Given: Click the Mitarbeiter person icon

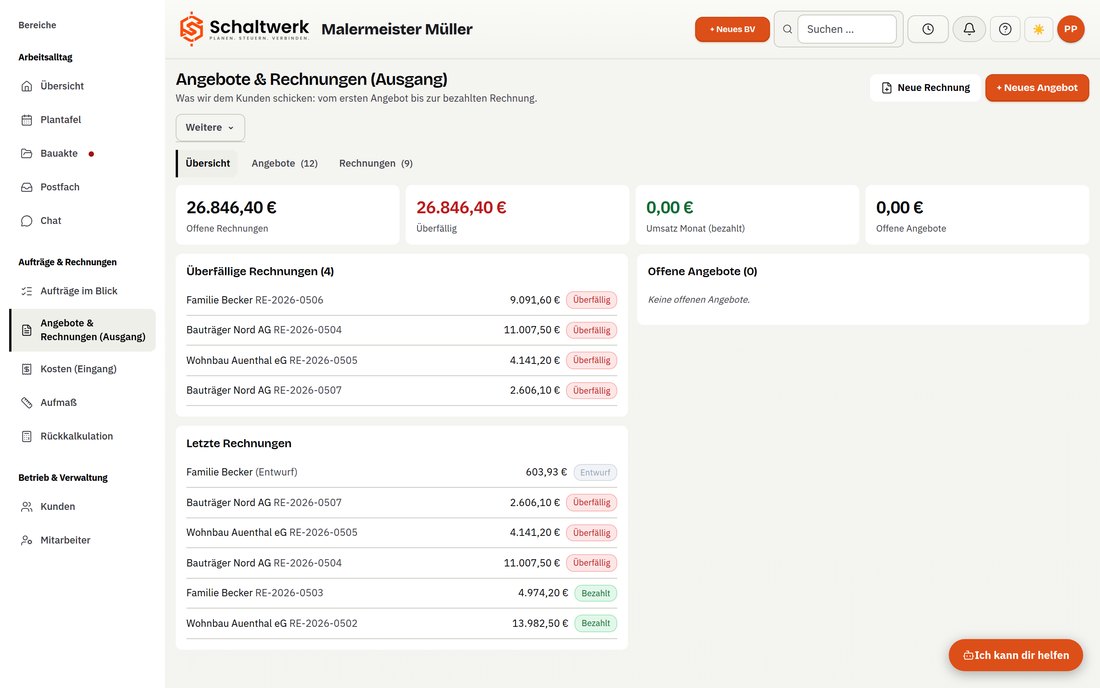Looking at the screenshot, I should coord(27,540).
